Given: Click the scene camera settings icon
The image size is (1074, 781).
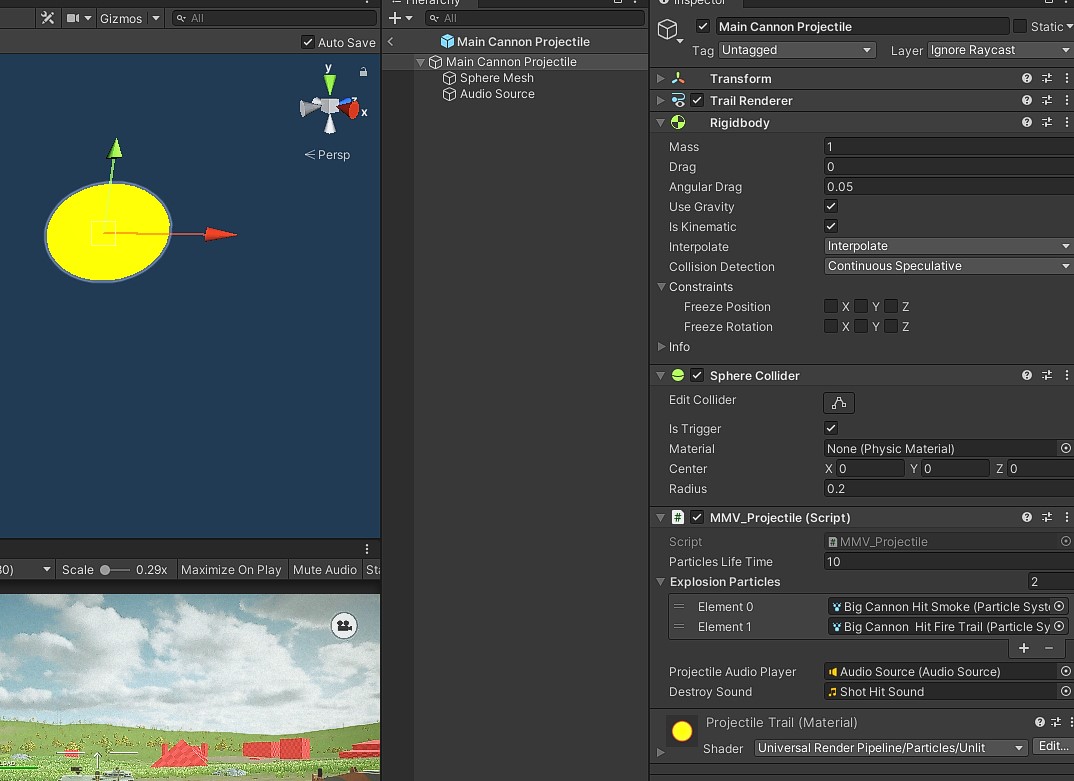Looking at the screenshot, I should [73, 18].
